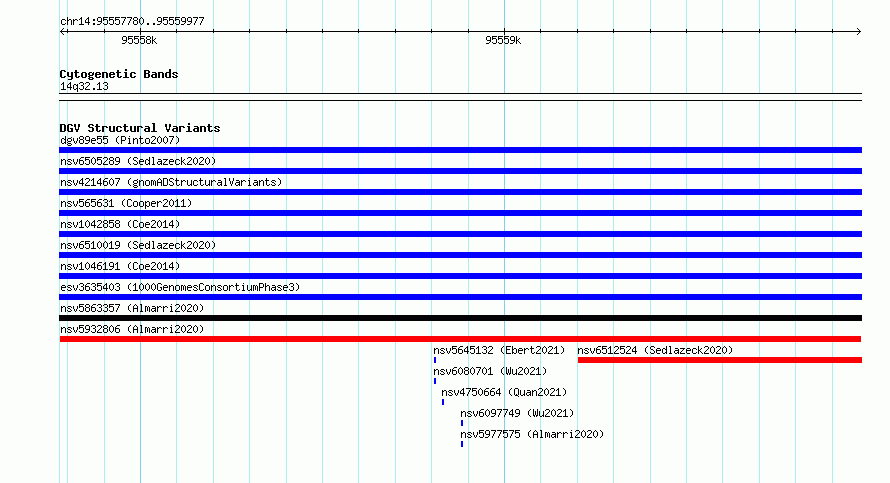Open the nsv5645132 (Ebert2021) label
Image resolution: width=890 pixels, height=483 pixels.
(x=499, y=350)
